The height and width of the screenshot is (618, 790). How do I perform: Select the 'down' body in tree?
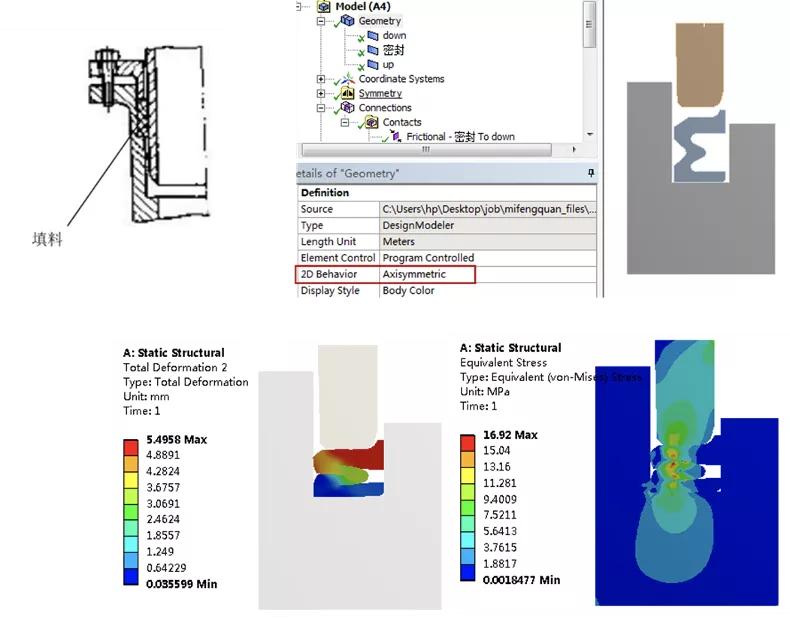pos(394,36)
